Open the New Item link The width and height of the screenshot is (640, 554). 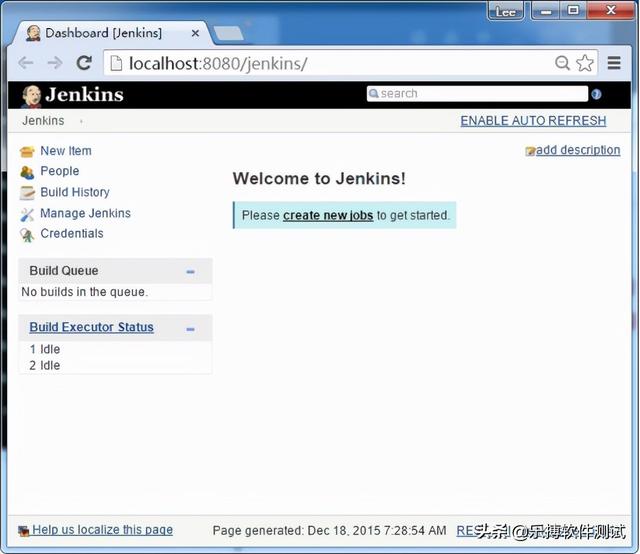[66, 151]
